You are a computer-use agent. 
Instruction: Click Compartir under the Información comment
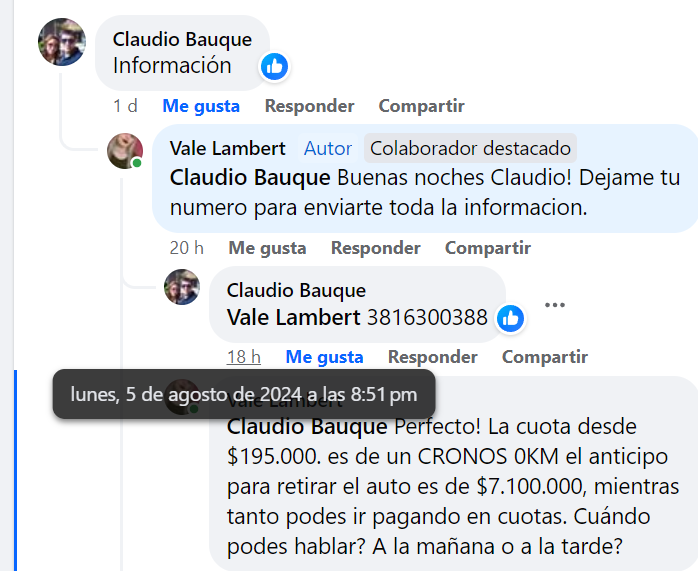[x=422, y=106]
